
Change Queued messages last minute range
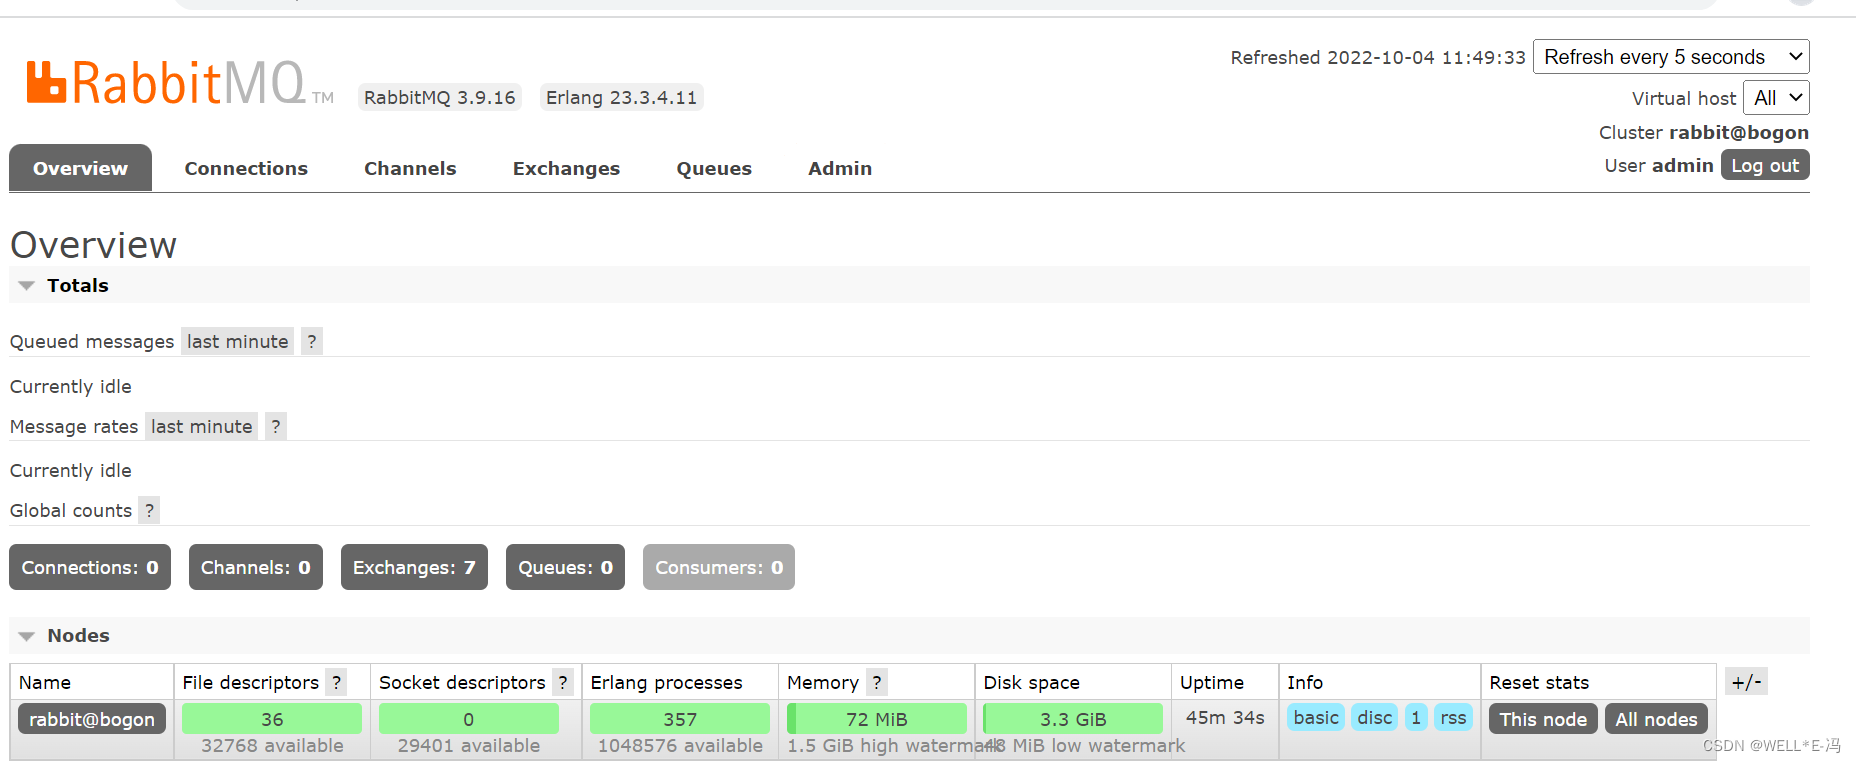tap(238, 342)
